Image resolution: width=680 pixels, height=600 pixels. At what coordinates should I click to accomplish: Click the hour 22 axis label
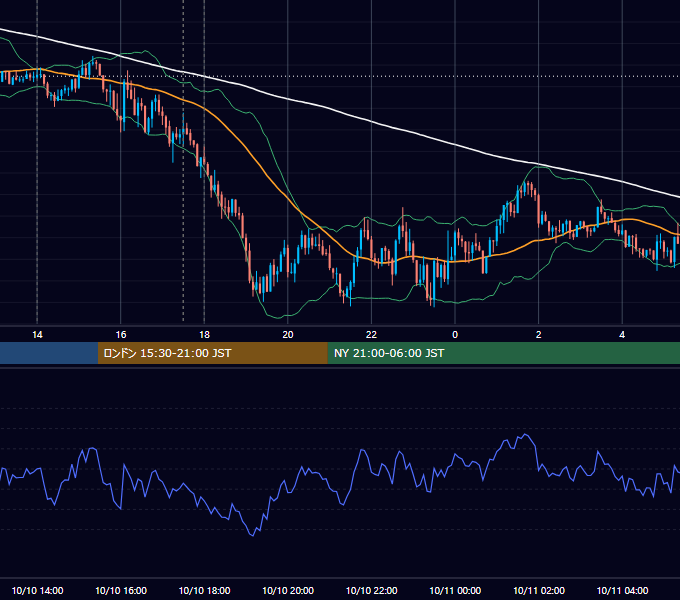371,335
